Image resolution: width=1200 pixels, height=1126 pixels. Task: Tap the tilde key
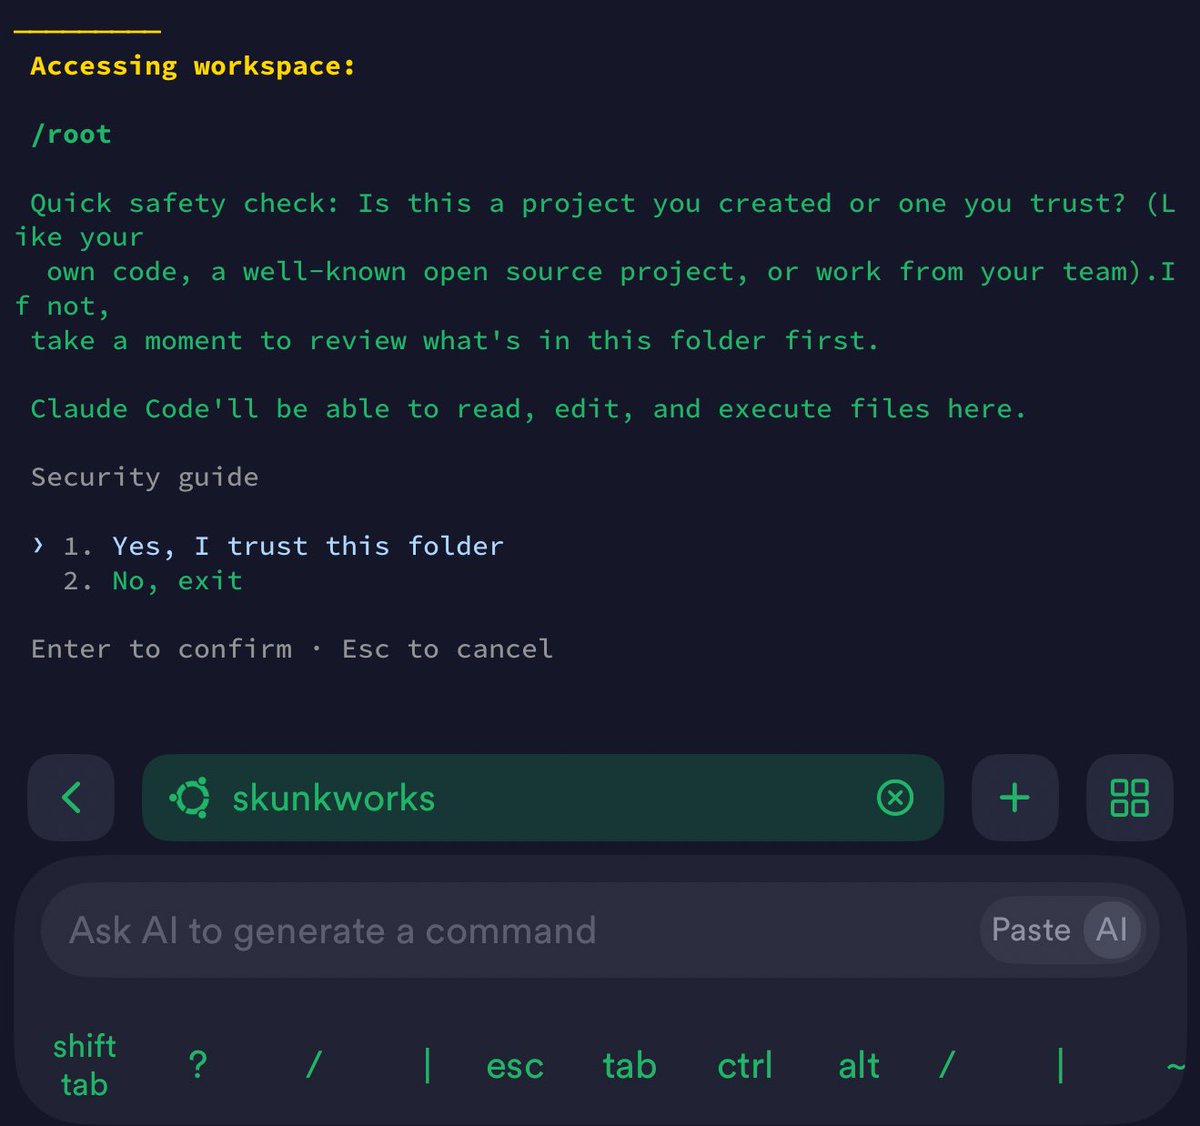(x=1176, y=1066)
